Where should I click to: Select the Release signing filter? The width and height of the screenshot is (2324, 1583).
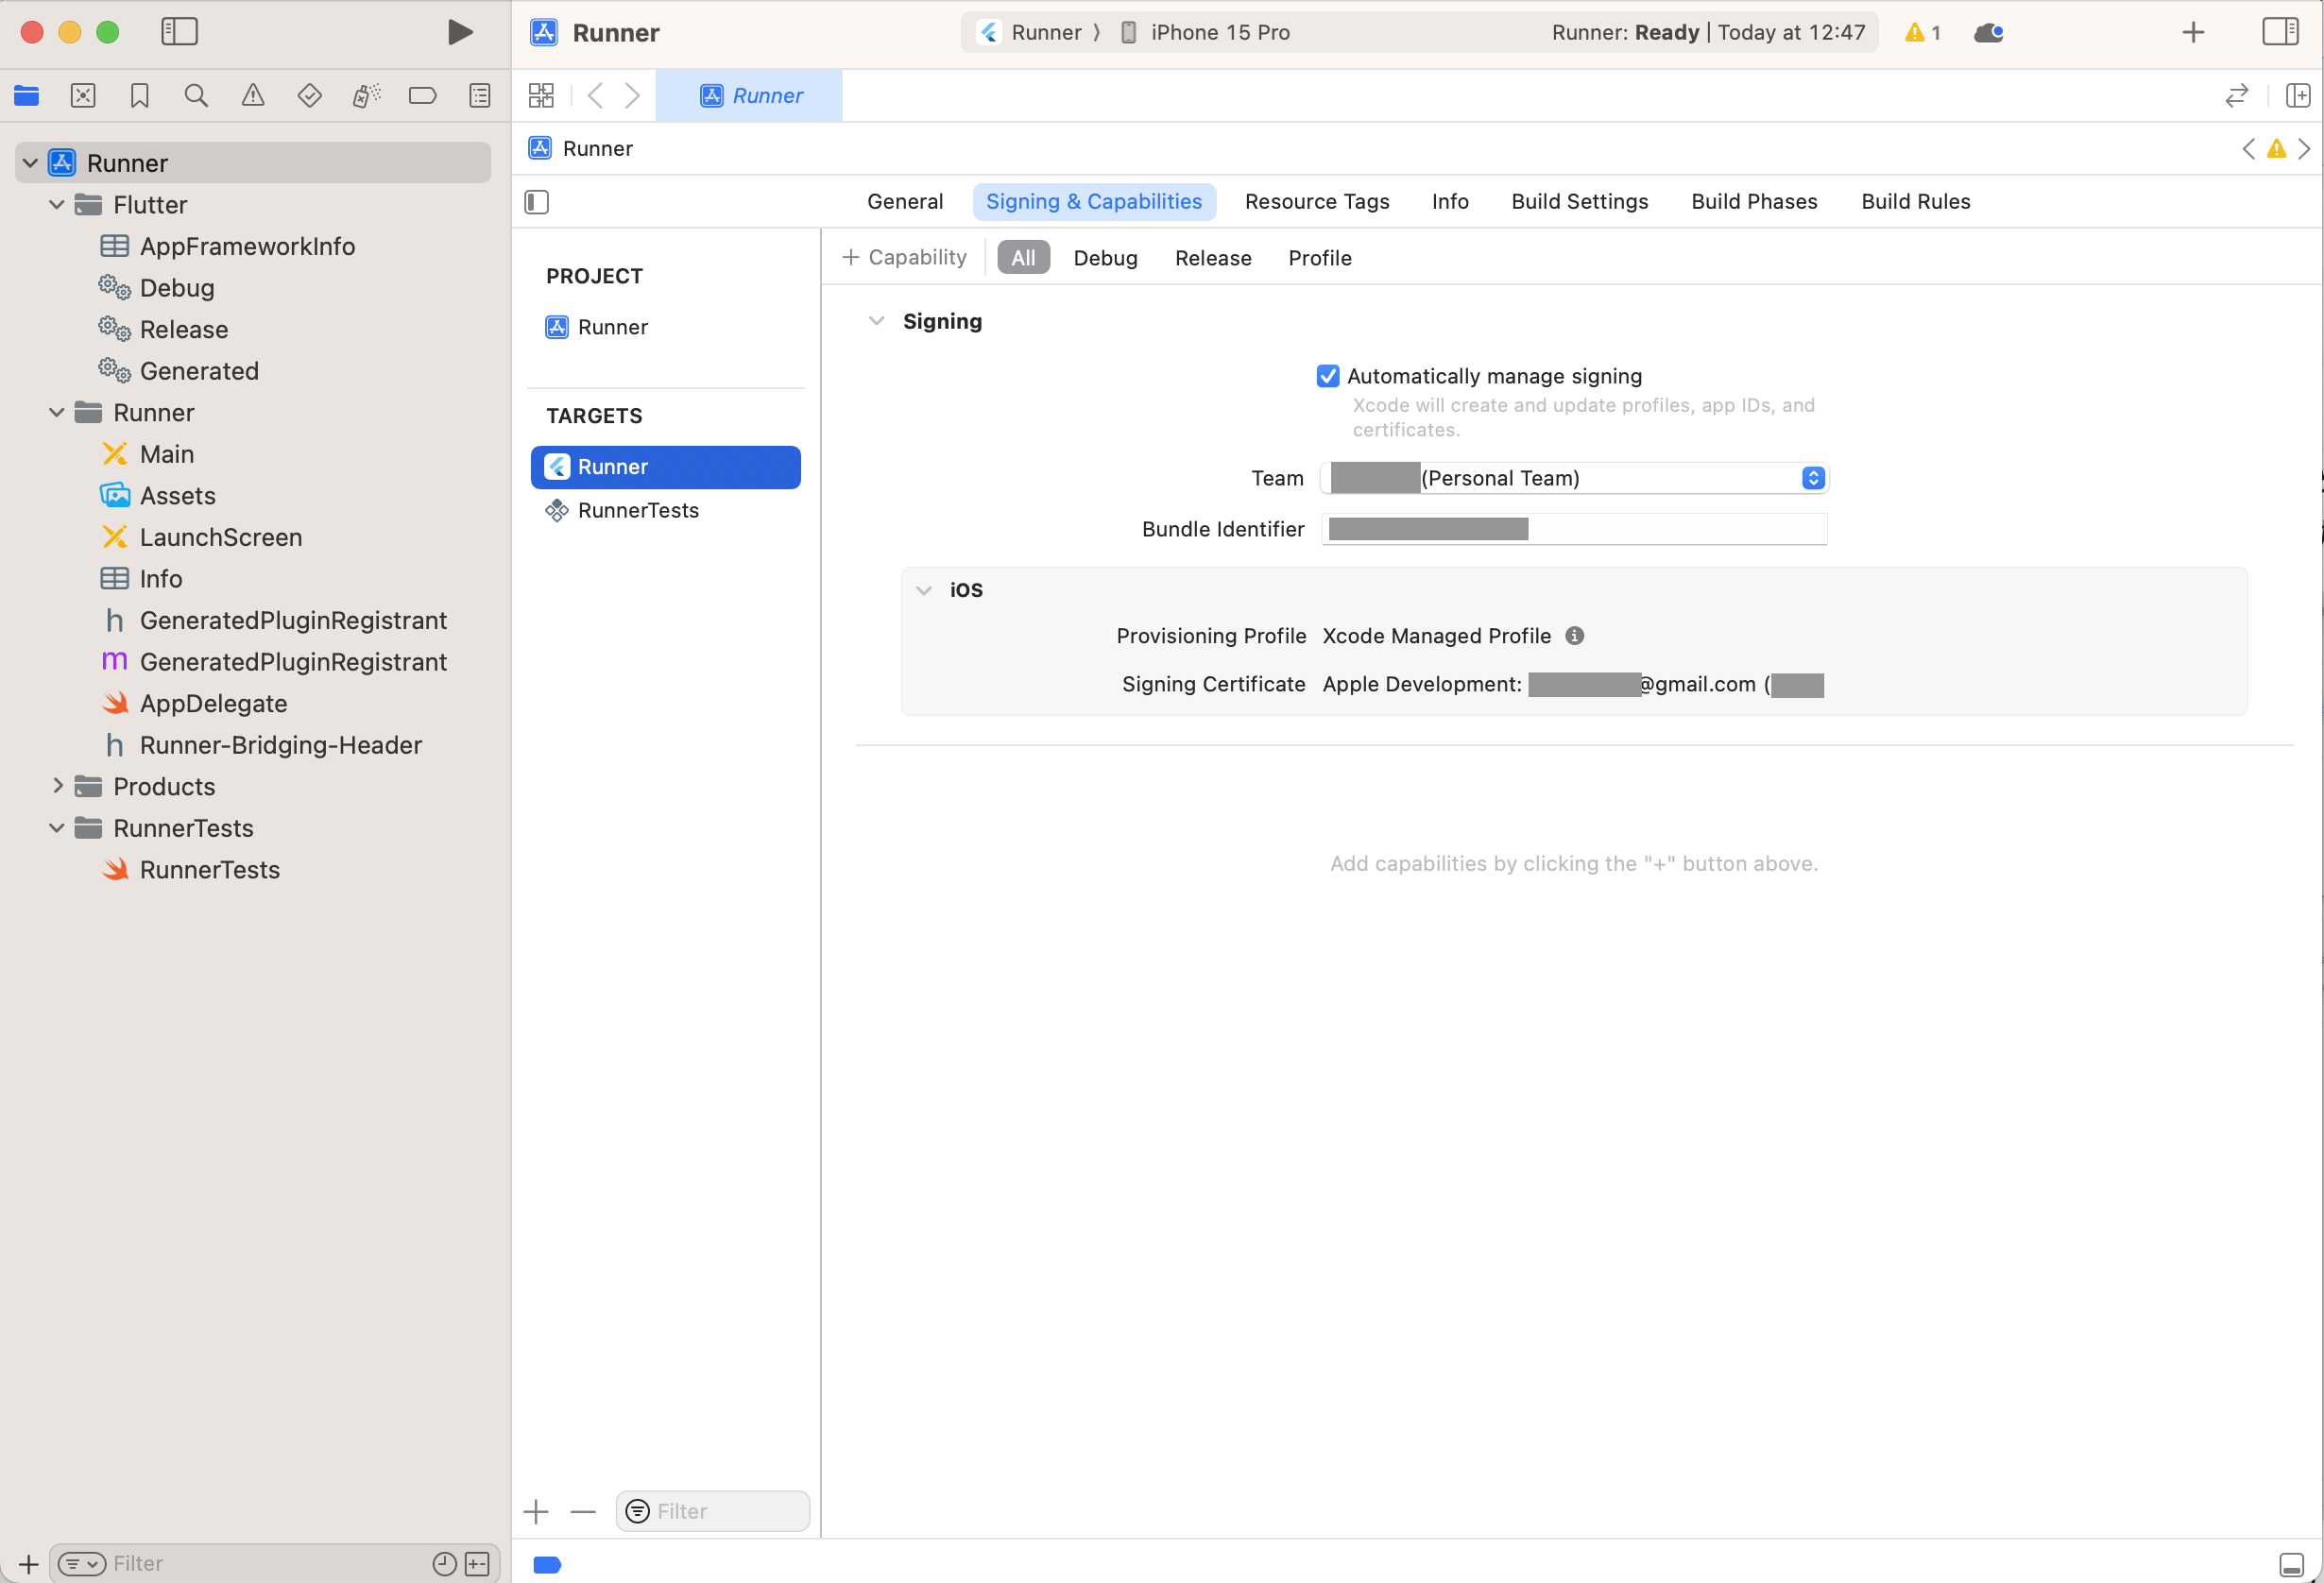1213,257
